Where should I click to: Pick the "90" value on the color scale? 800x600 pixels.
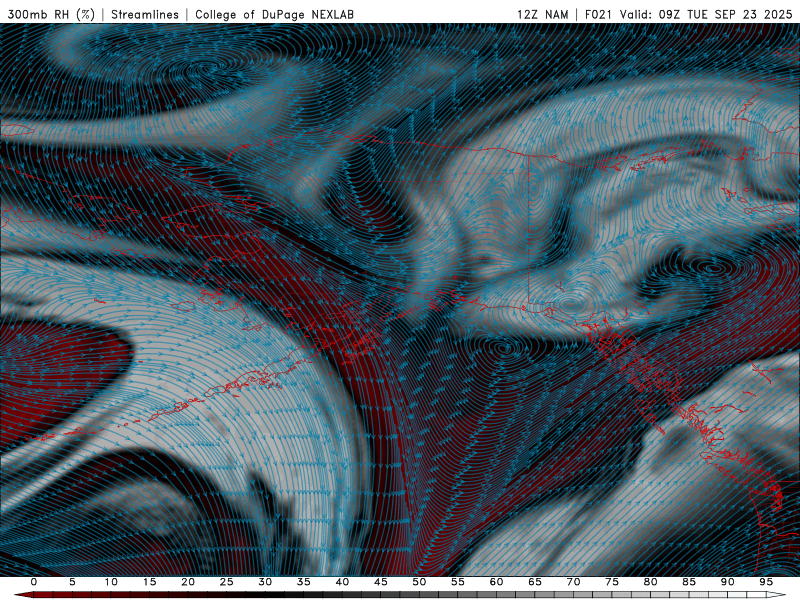[x=728, y=582]
